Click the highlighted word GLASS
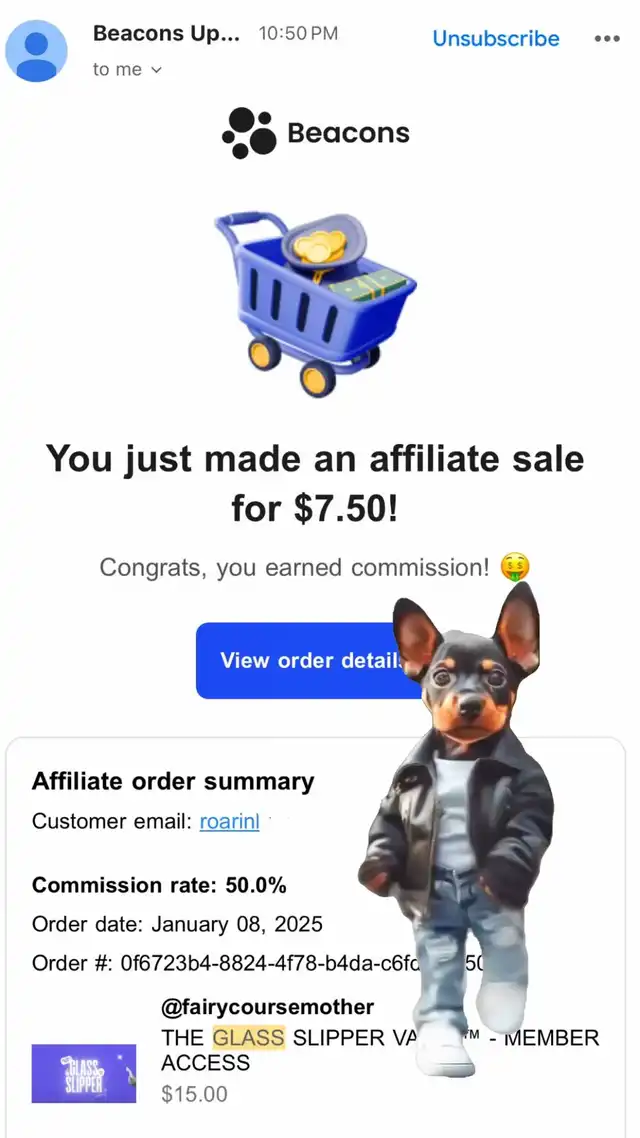Viewport: 640px width, 1138px height. coord(249,1037)
